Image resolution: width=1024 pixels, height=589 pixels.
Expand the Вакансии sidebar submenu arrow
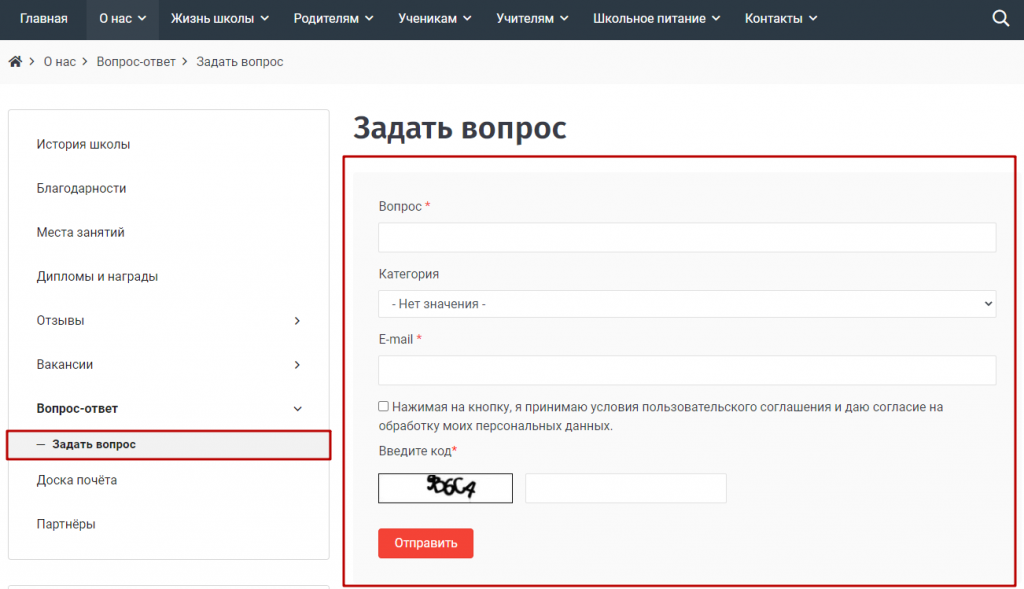[x=297, y=365]
